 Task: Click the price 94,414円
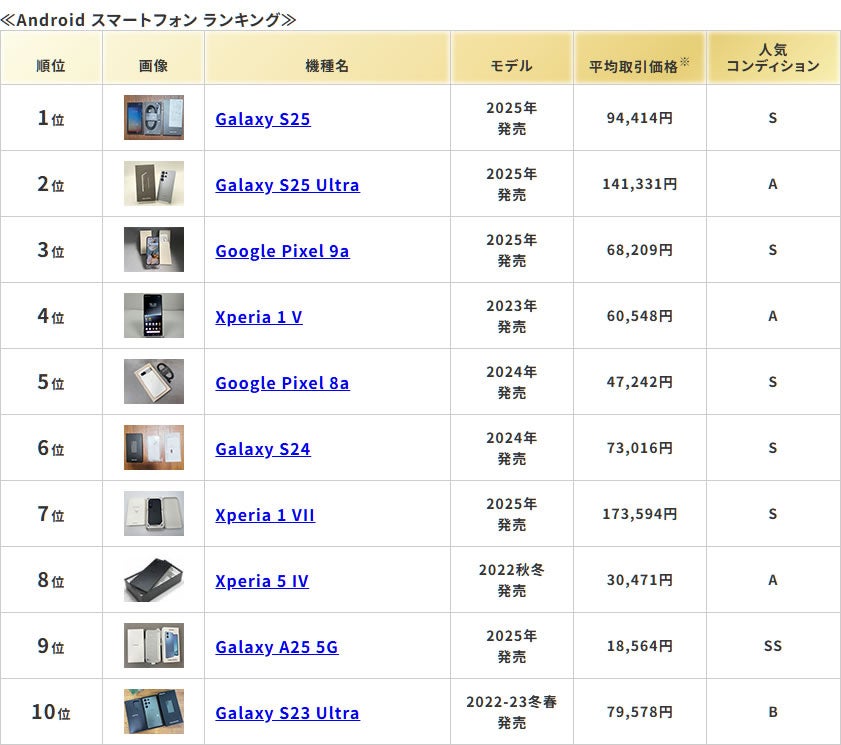pyautogui.click(x=639, y=118)
